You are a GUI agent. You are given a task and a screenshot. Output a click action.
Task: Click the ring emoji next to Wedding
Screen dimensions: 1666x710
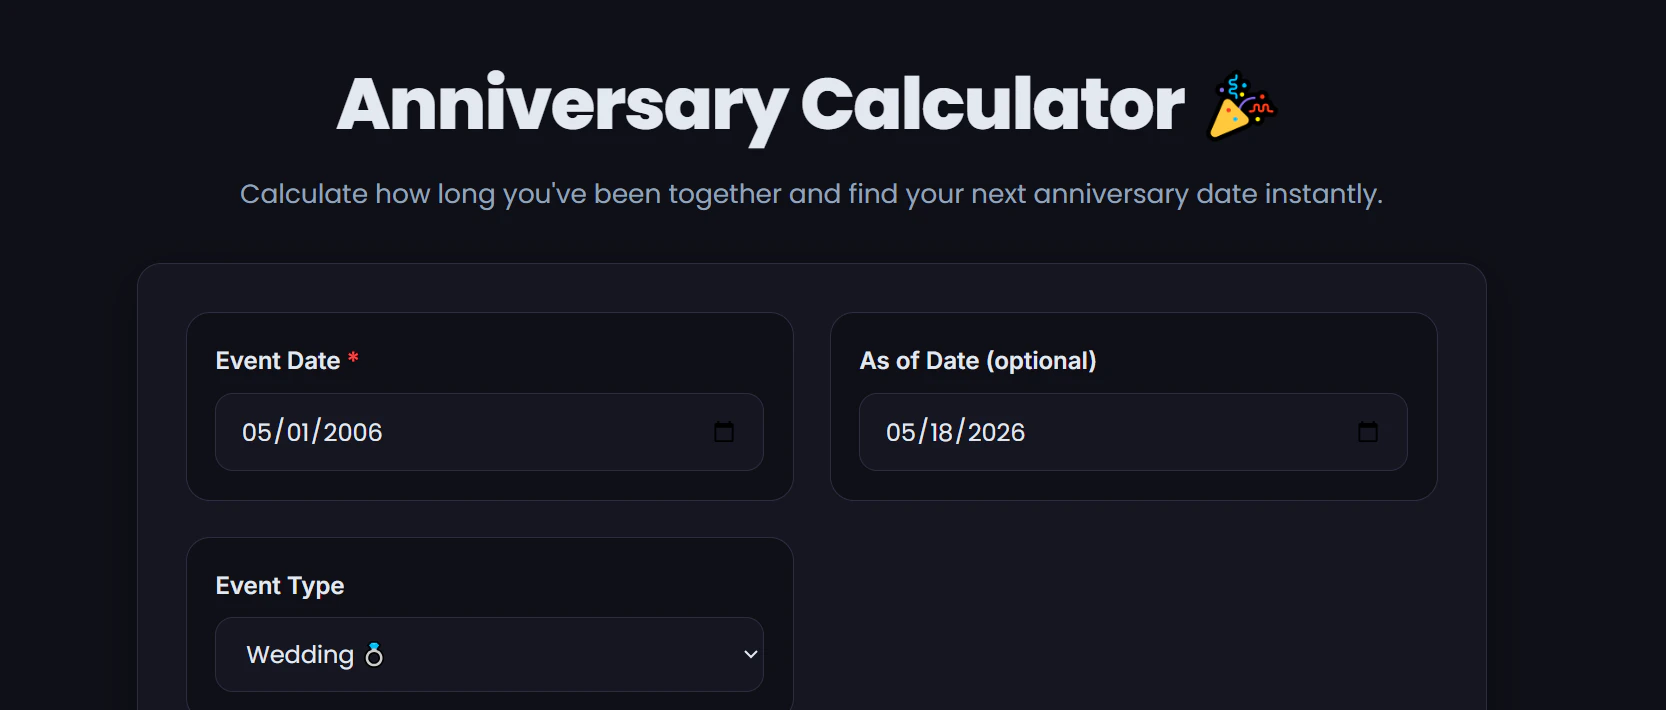pos(374,655)
